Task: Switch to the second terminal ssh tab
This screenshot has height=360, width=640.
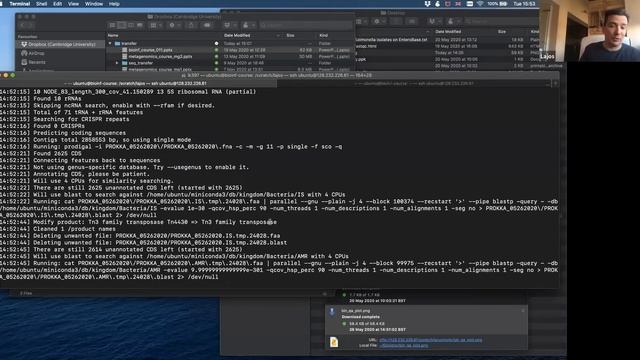Action: pyautogui.click(x=413, y=83)
